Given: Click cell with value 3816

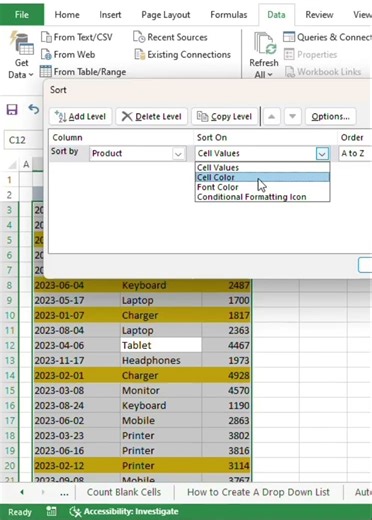Looking at the screenshot, I should point(226,451).
